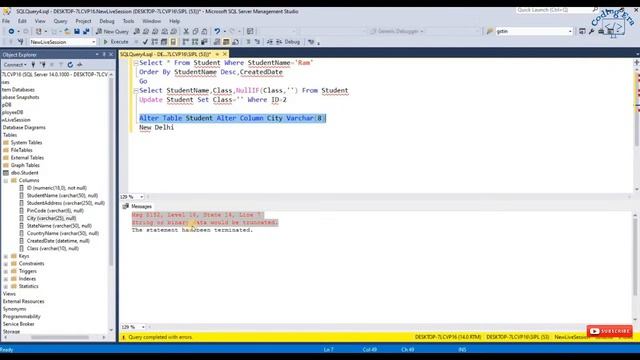Parse the query with the checkmark icon
This screenshot has height=360, width=640.
click(x=145, y=42)
